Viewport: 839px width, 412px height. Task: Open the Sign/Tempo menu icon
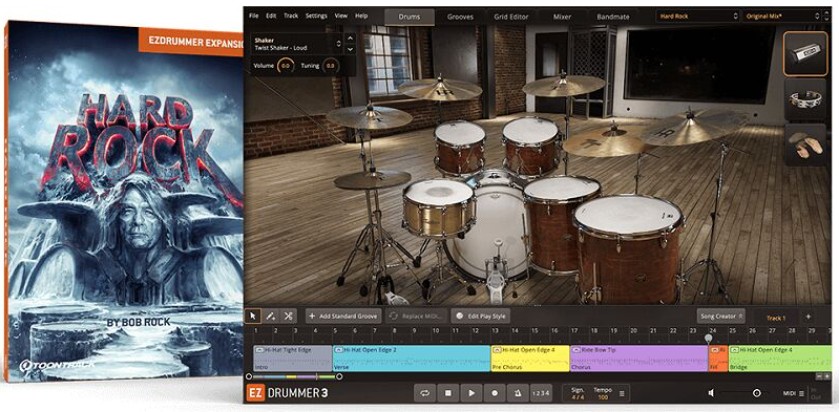pyautogui.click(x=621, y=393)
